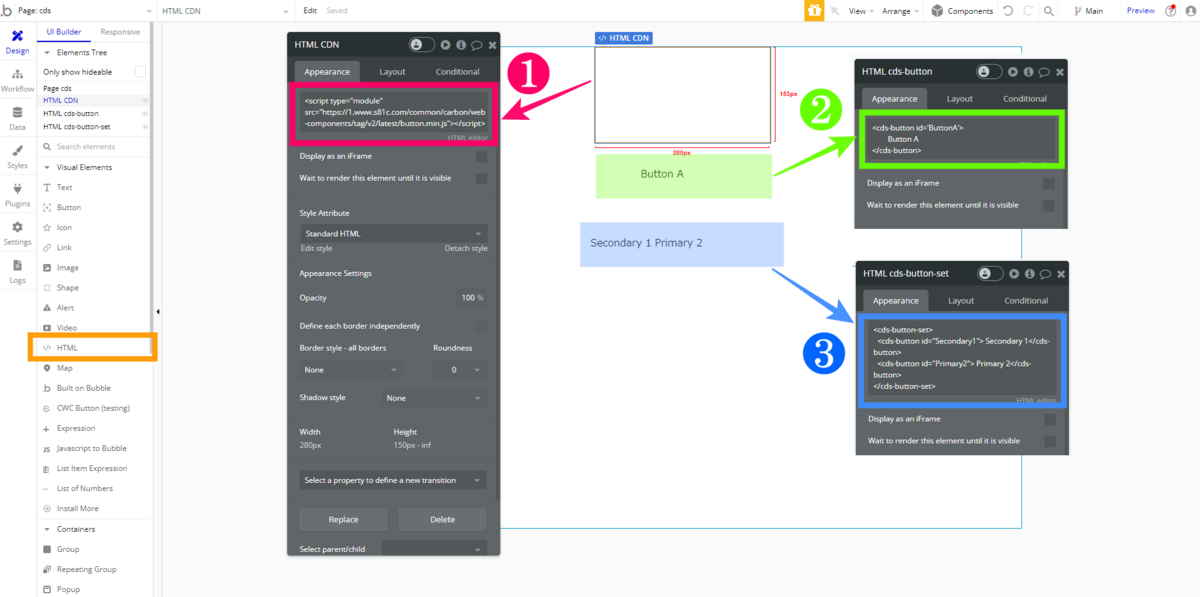Switch to the Responsive tab
This screenshot has width=1200, height=597.
click(120, 32)
